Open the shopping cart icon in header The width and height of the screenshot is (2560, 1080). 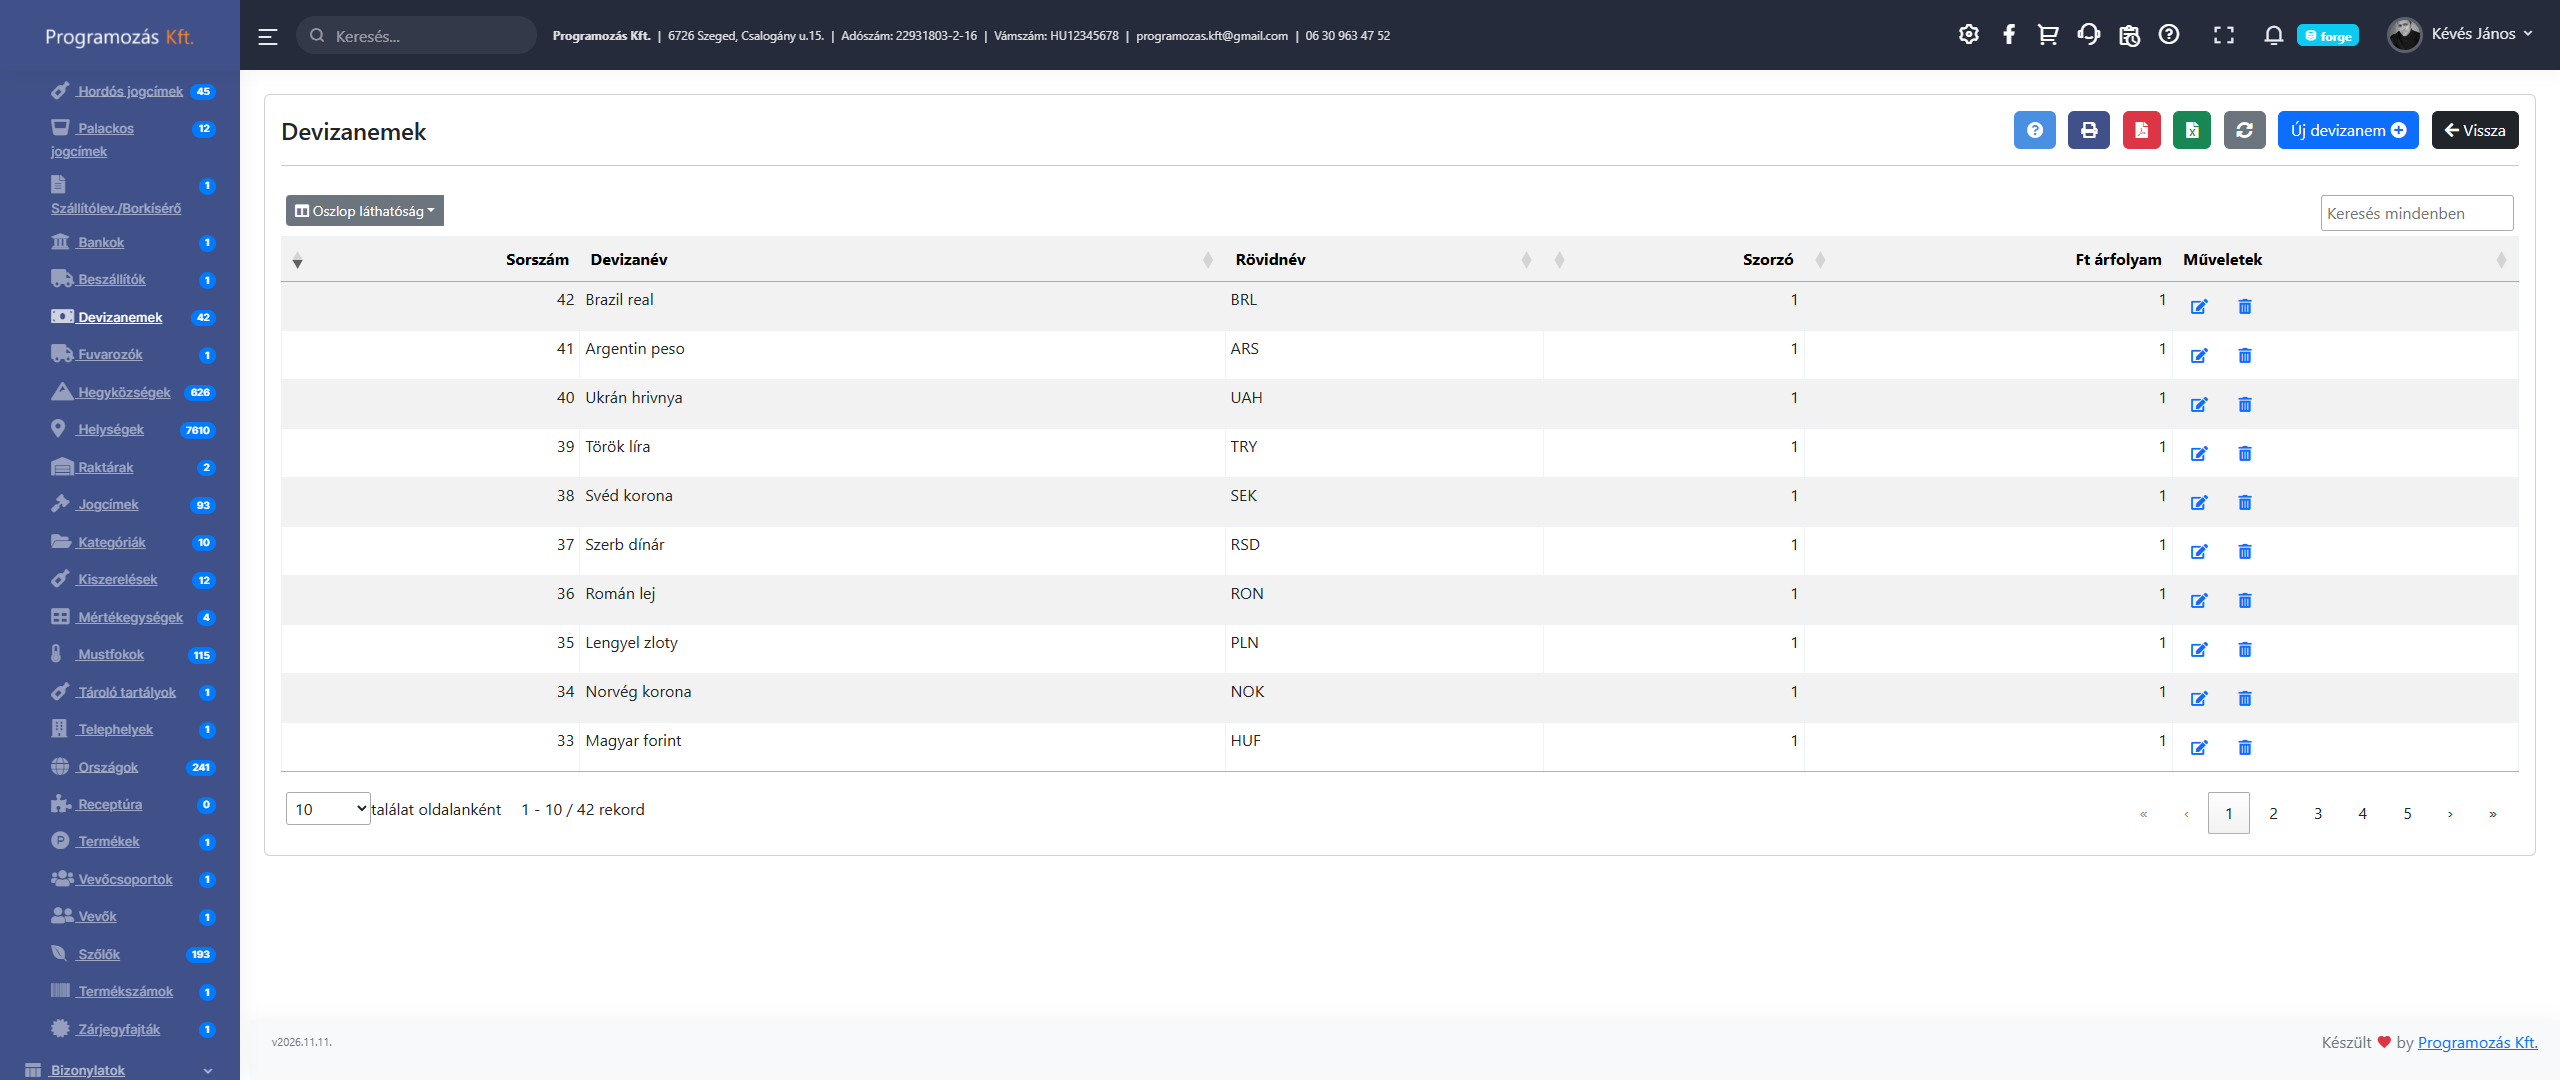coord(2047,35)
